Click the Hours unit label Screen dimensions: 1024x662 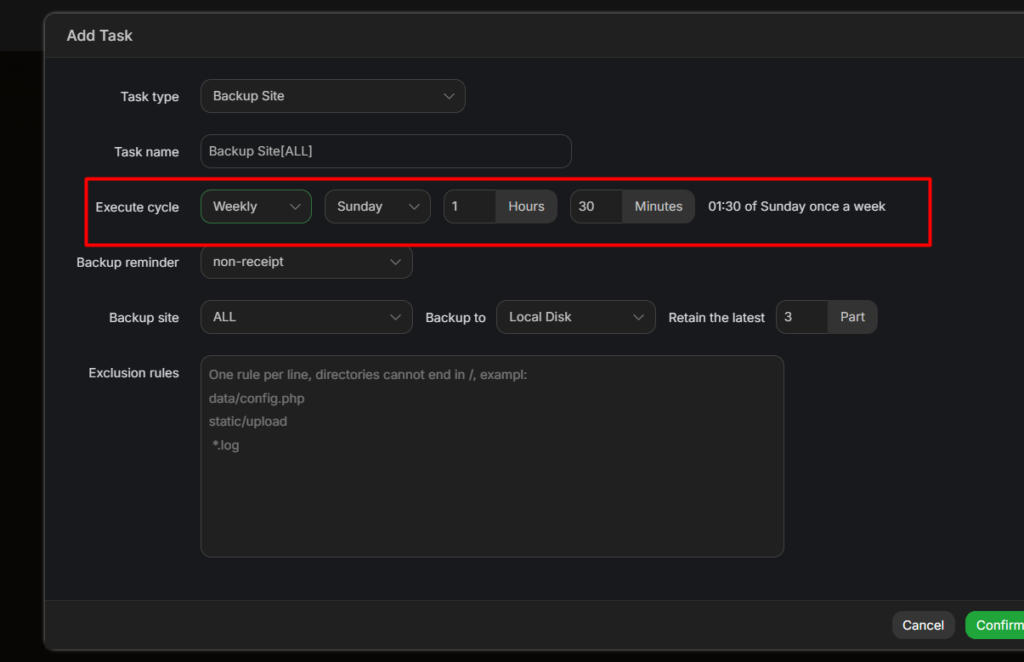pyautogui.click(x=526, y=206)
